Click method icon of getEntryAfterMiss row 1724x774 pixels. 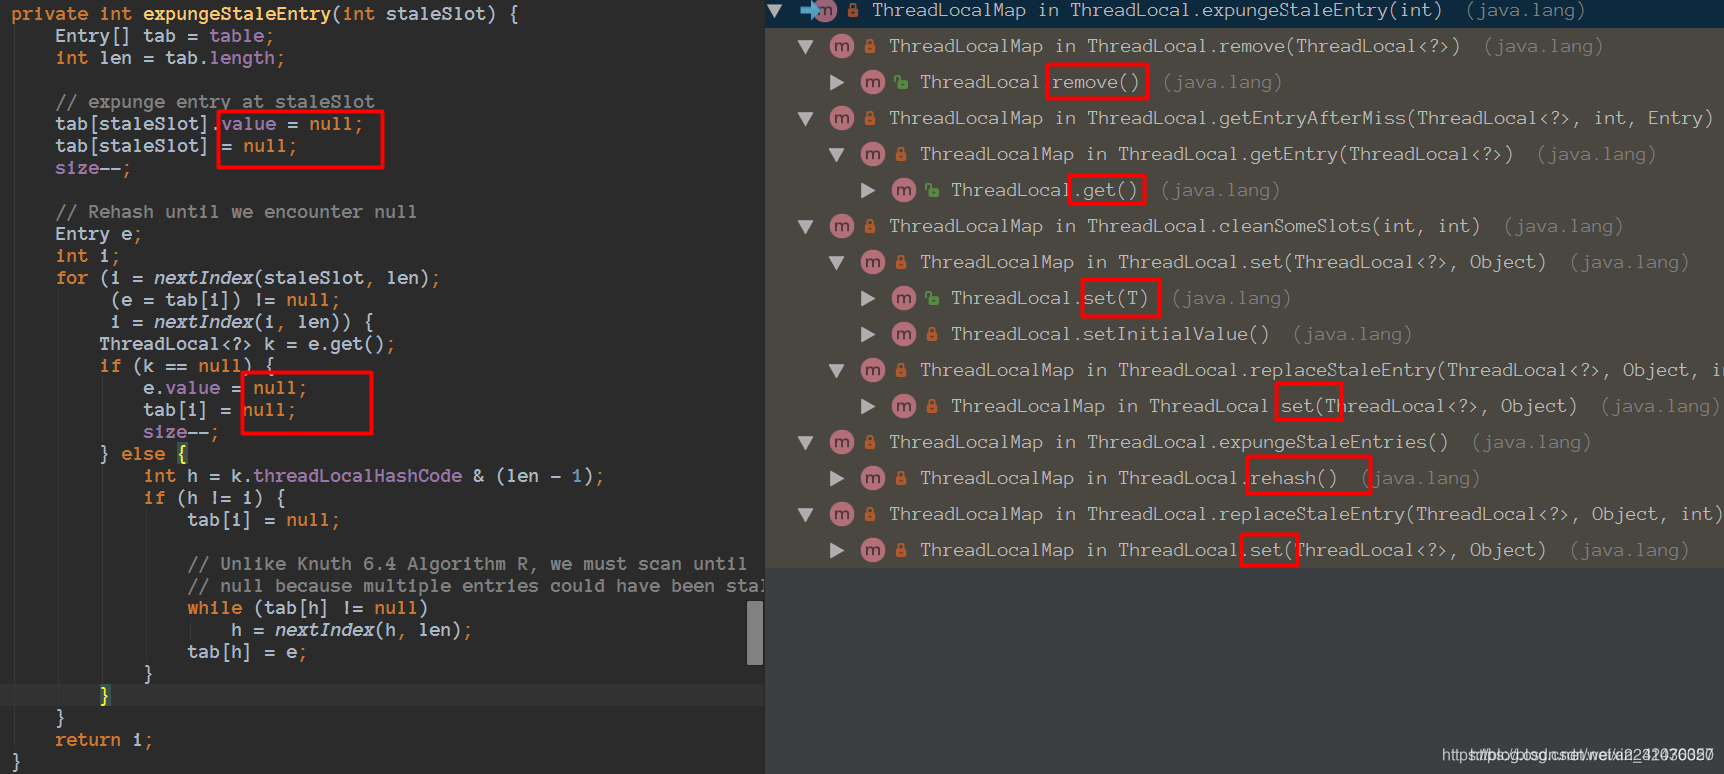coord(842,118)
